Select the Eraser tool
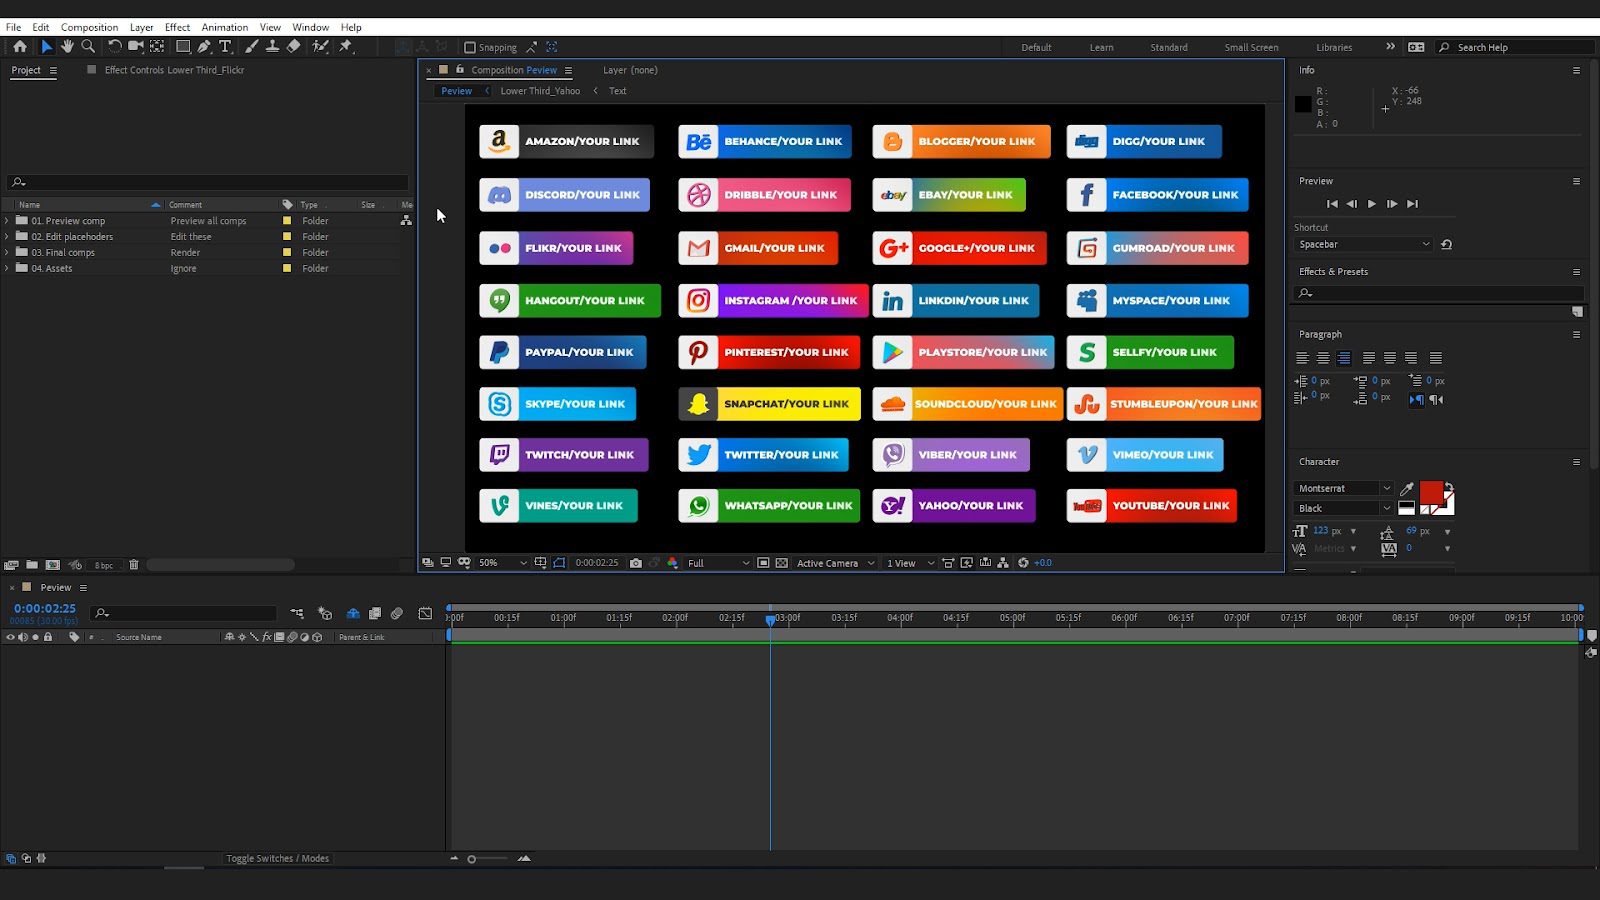1600x900 pixels. [293, 47]
